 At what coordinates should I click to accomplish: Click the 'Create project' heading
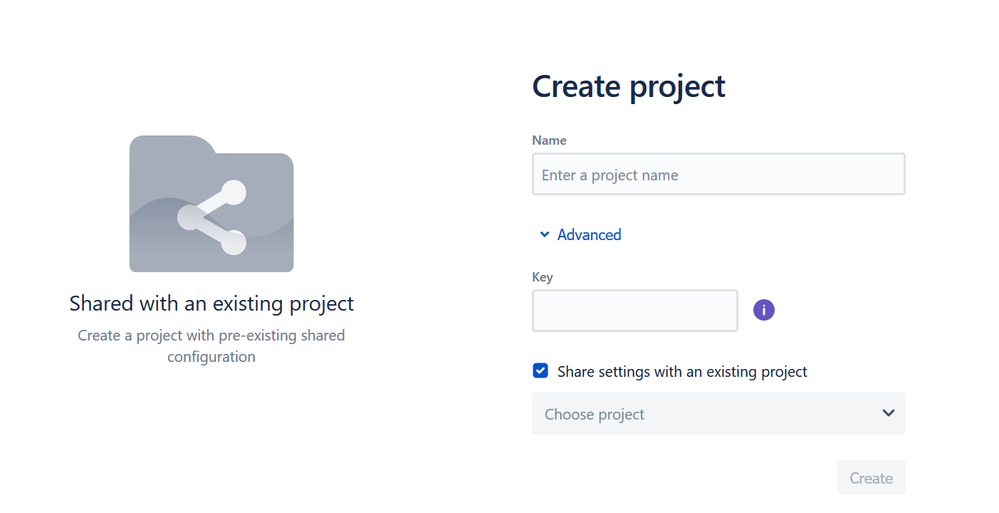(628, 87)
